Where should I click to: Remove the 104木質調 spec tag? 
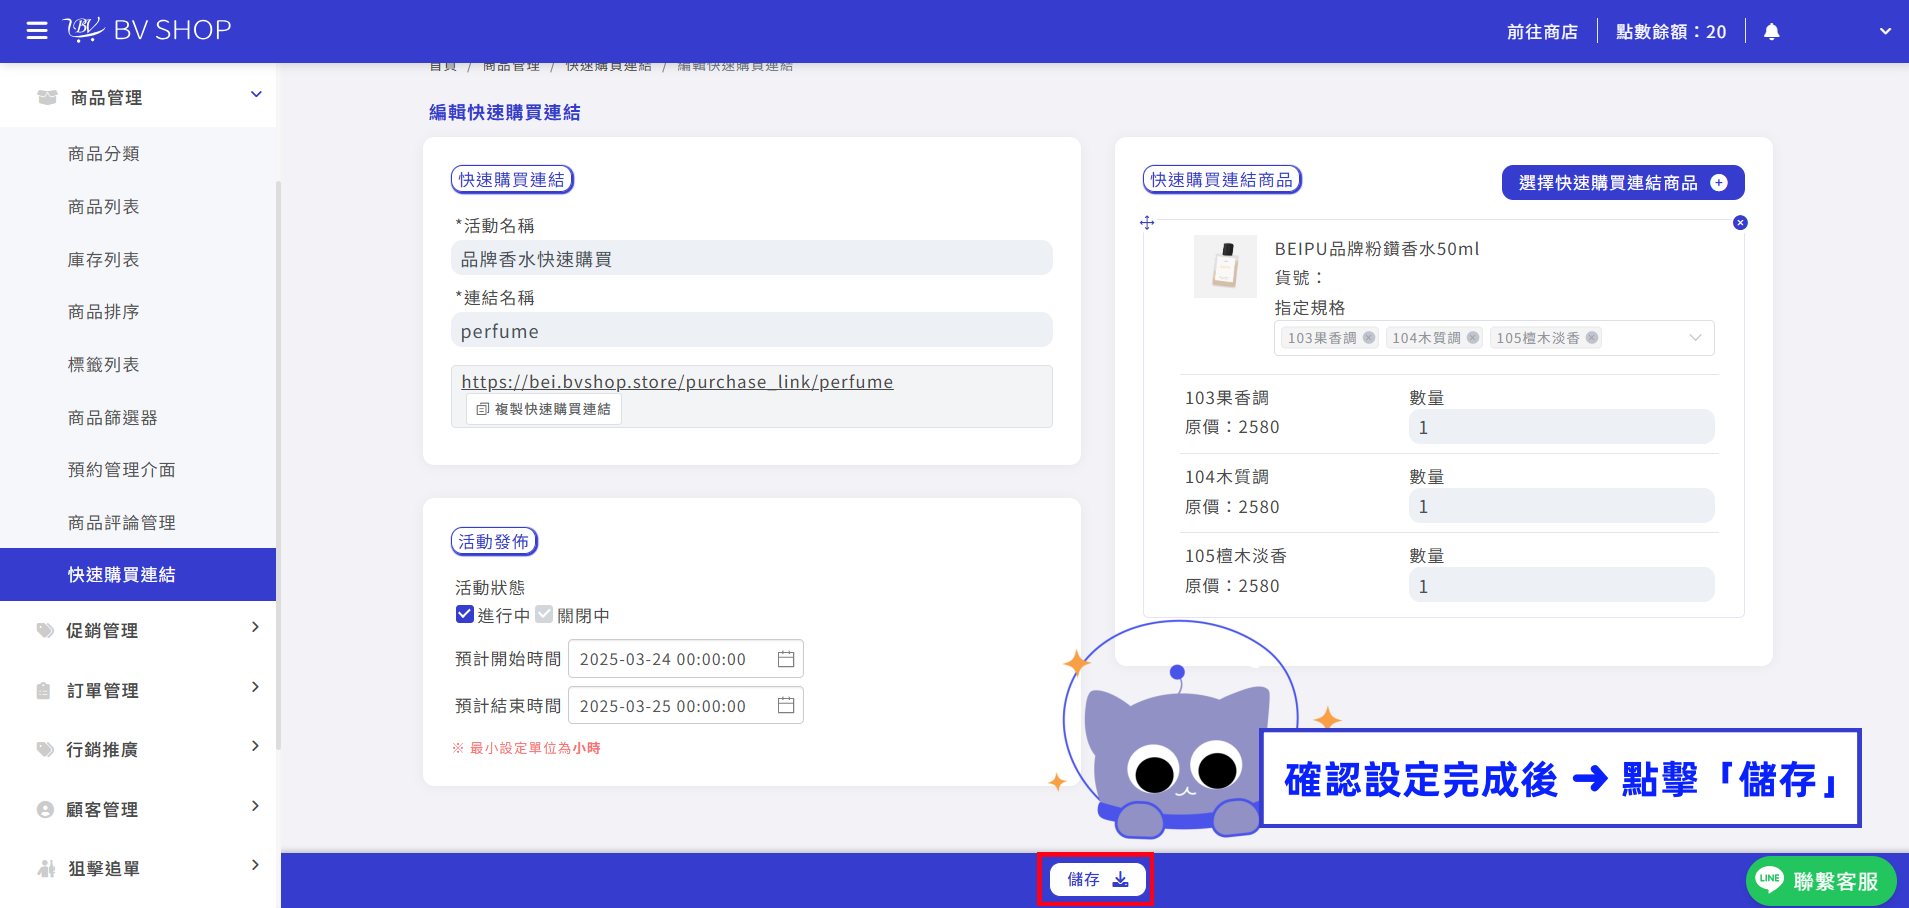[1473, 338]
